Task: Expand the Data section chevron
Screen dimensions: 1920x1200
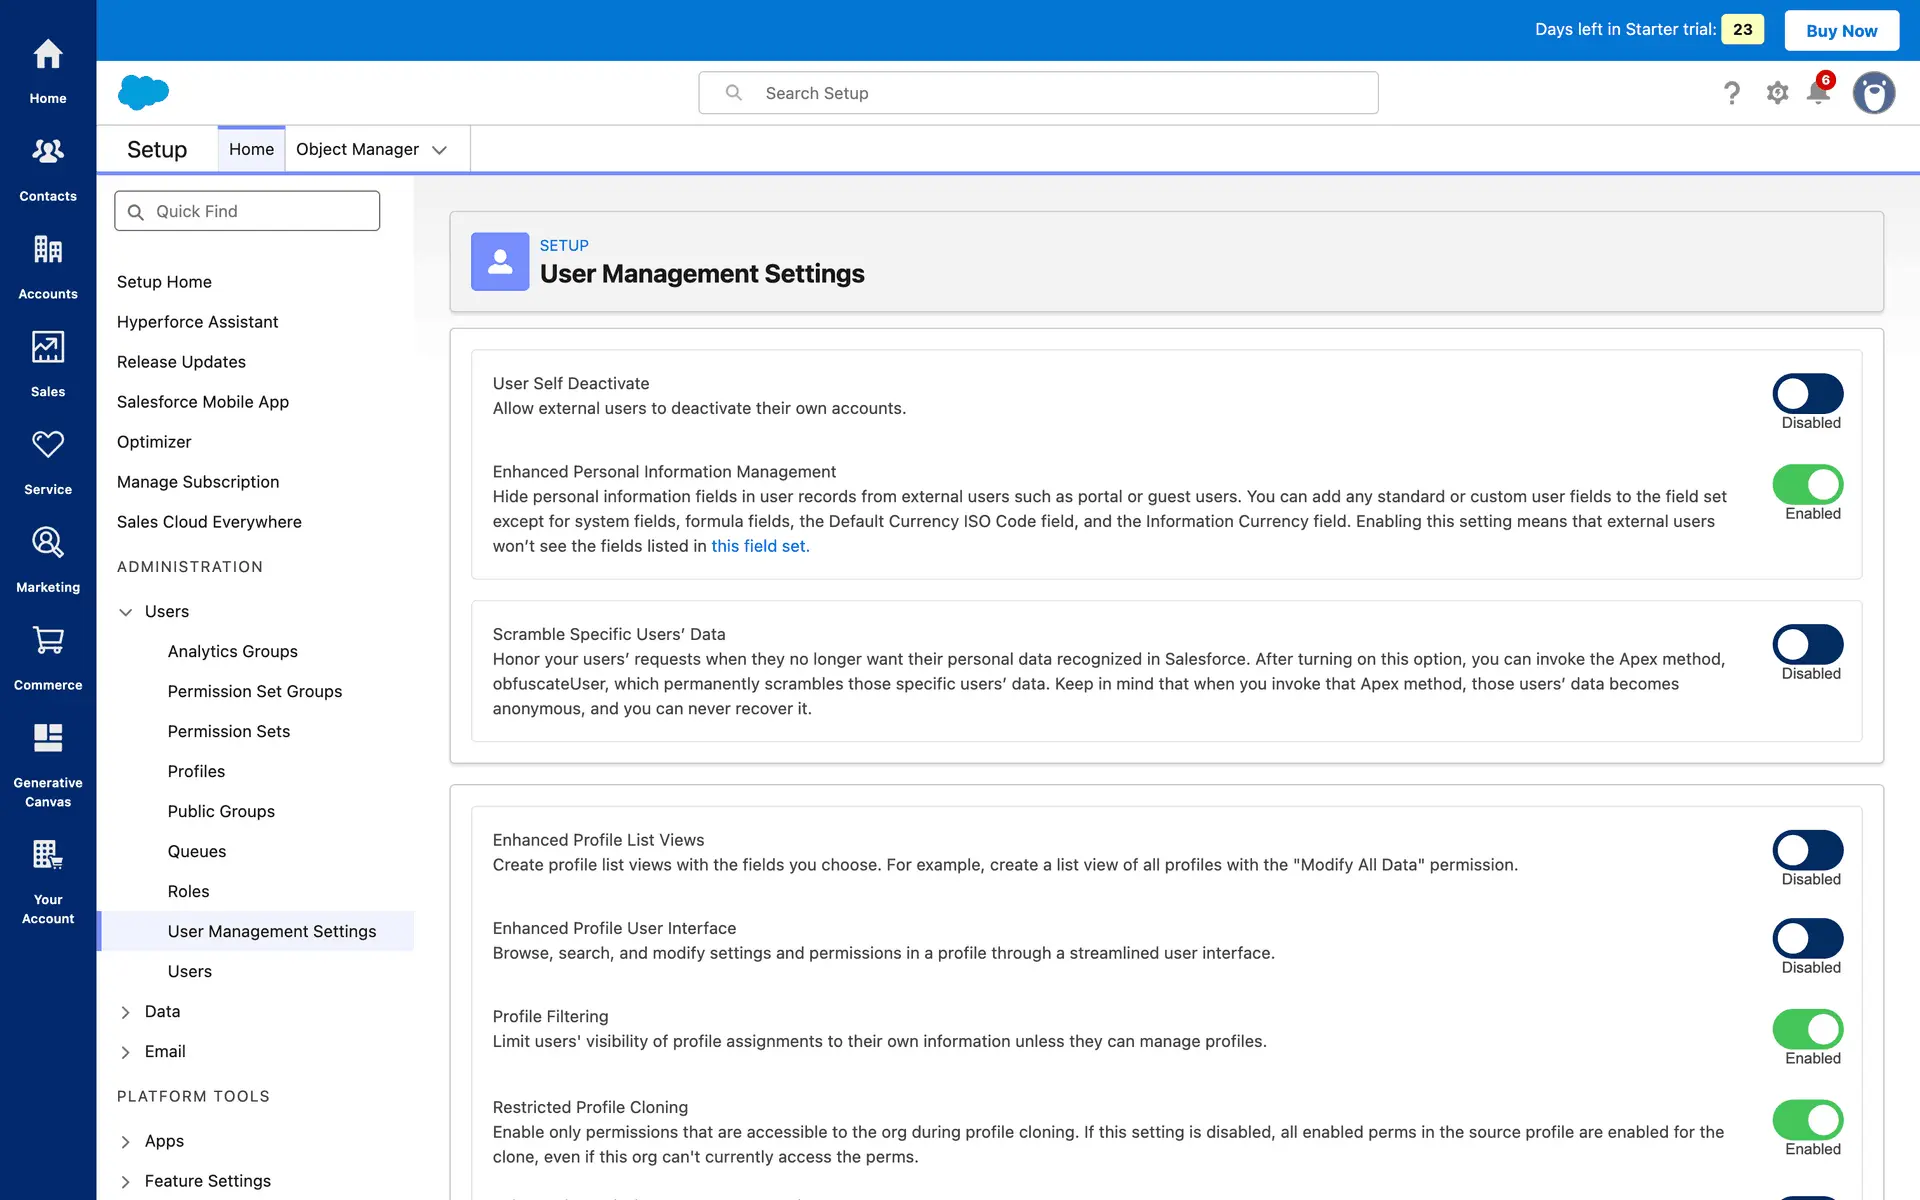Action: 126,1012
